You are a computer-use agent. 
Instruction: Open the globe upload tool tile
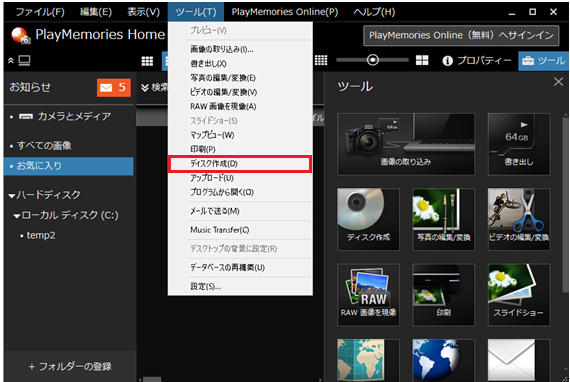pos(443,360)
